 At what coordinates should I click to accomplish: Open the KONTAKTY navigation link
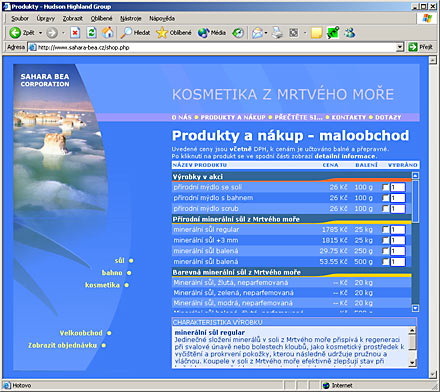348,117
